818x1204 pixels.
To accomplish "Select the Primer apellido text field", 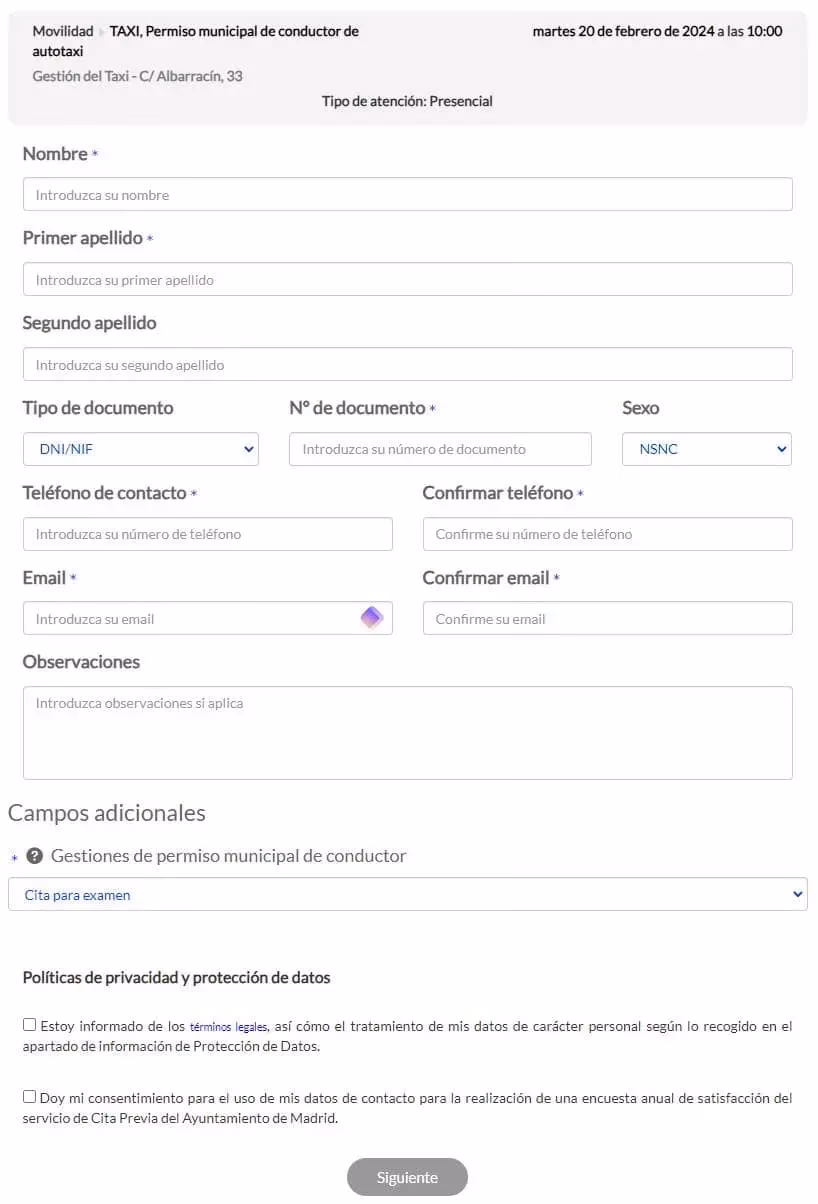I will pyautogui.click(x=406, y=279).
